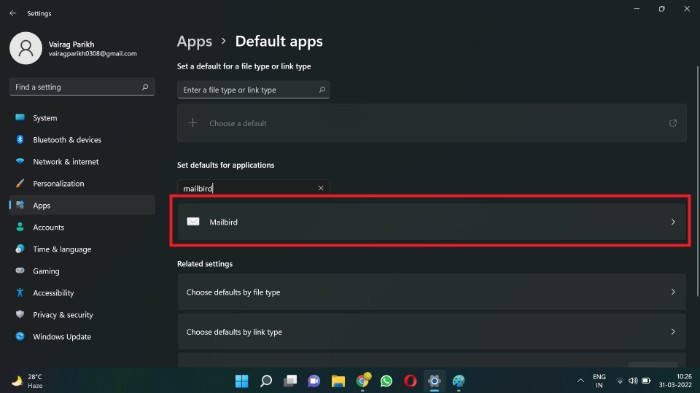This screenshot has height=393, width=700.
Task: Click chevron for defaults by file type
Action: click(x=673, y=292)
